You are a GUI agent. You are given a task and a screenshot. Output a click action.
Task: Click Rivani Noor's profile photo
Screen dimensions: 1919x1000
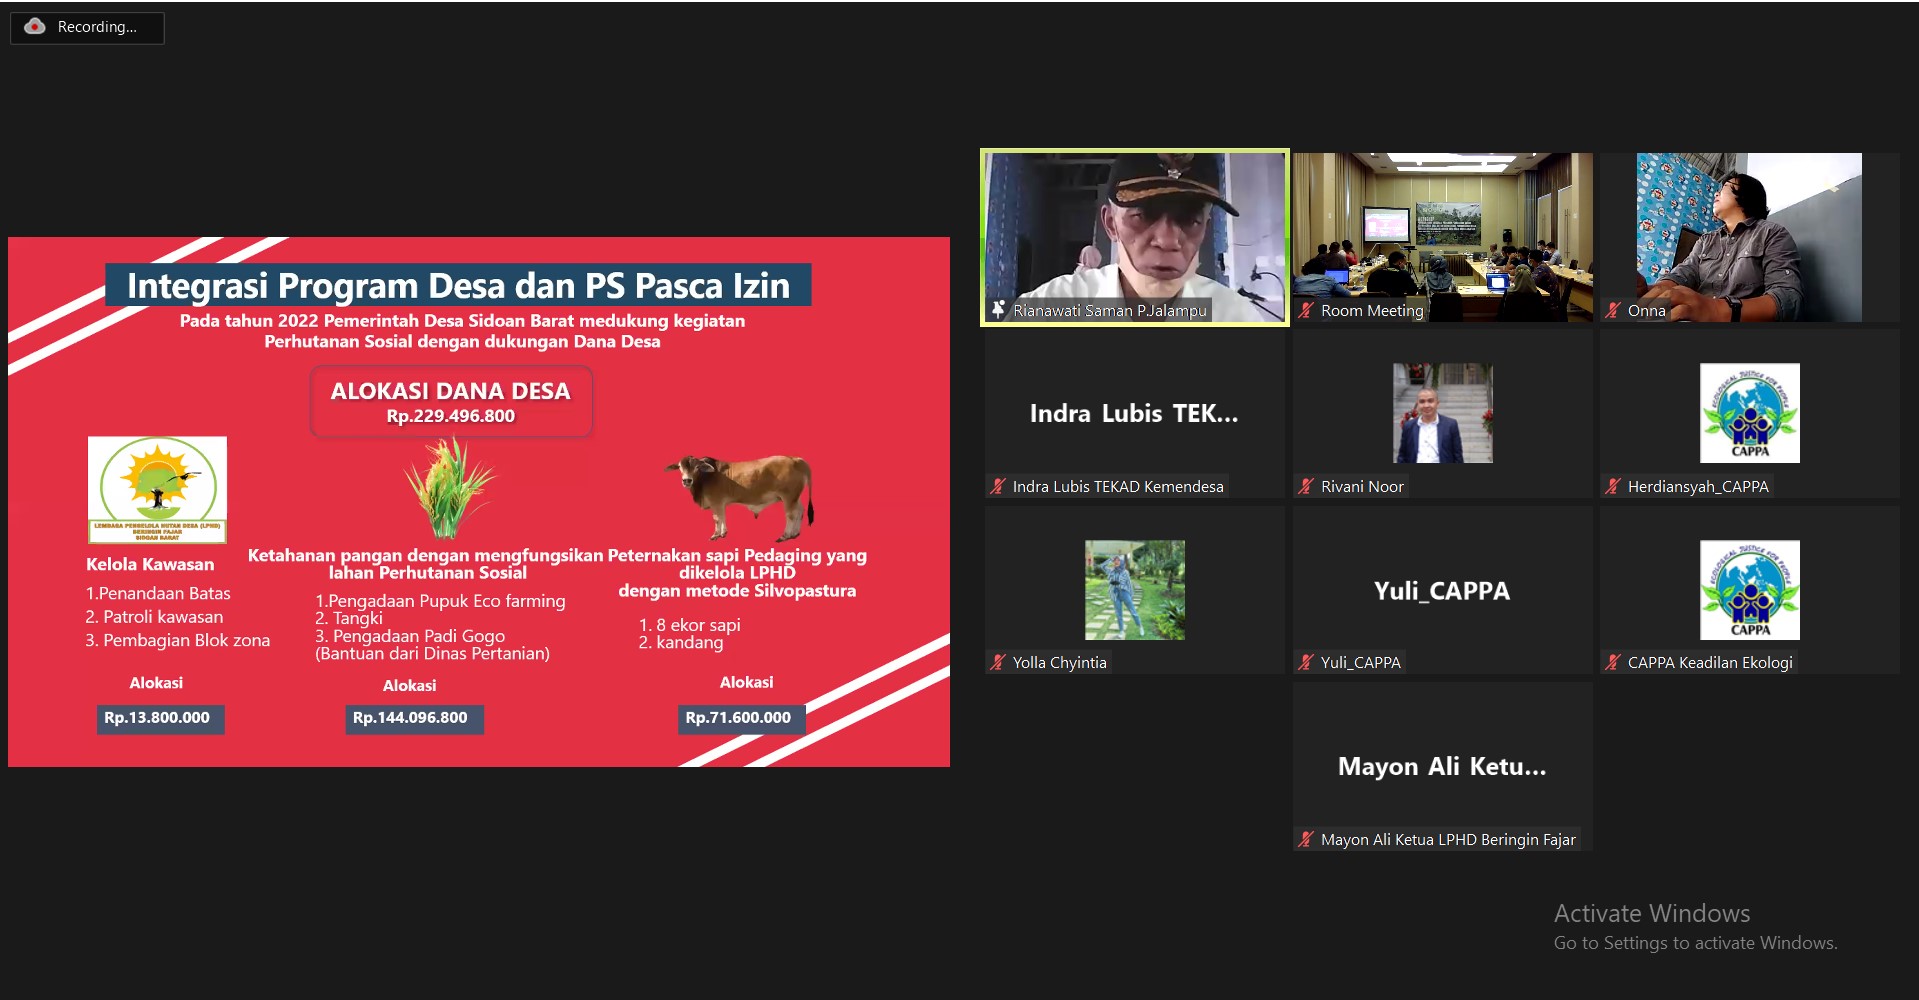point(1442,413)
